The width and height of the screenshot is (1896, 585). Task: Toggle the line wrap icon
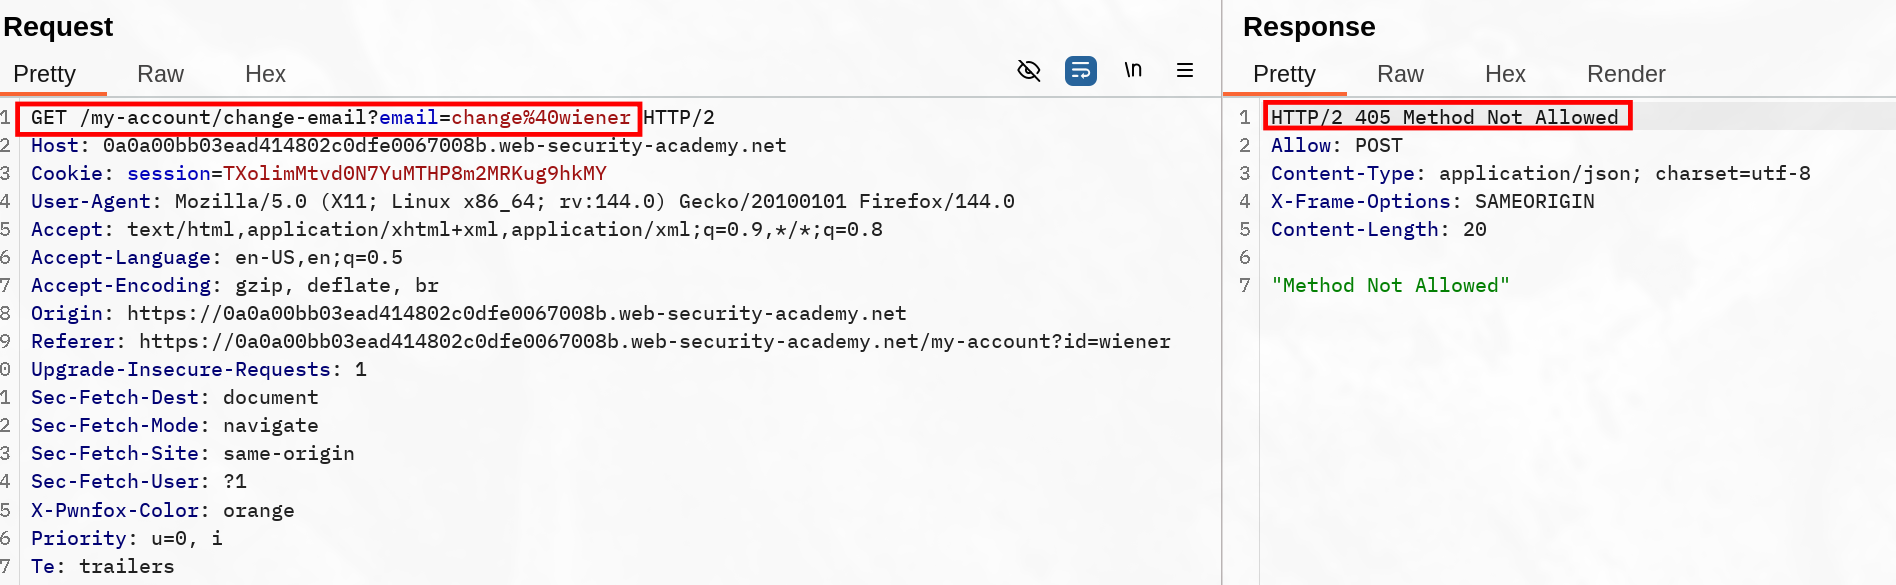(1081, 71)
